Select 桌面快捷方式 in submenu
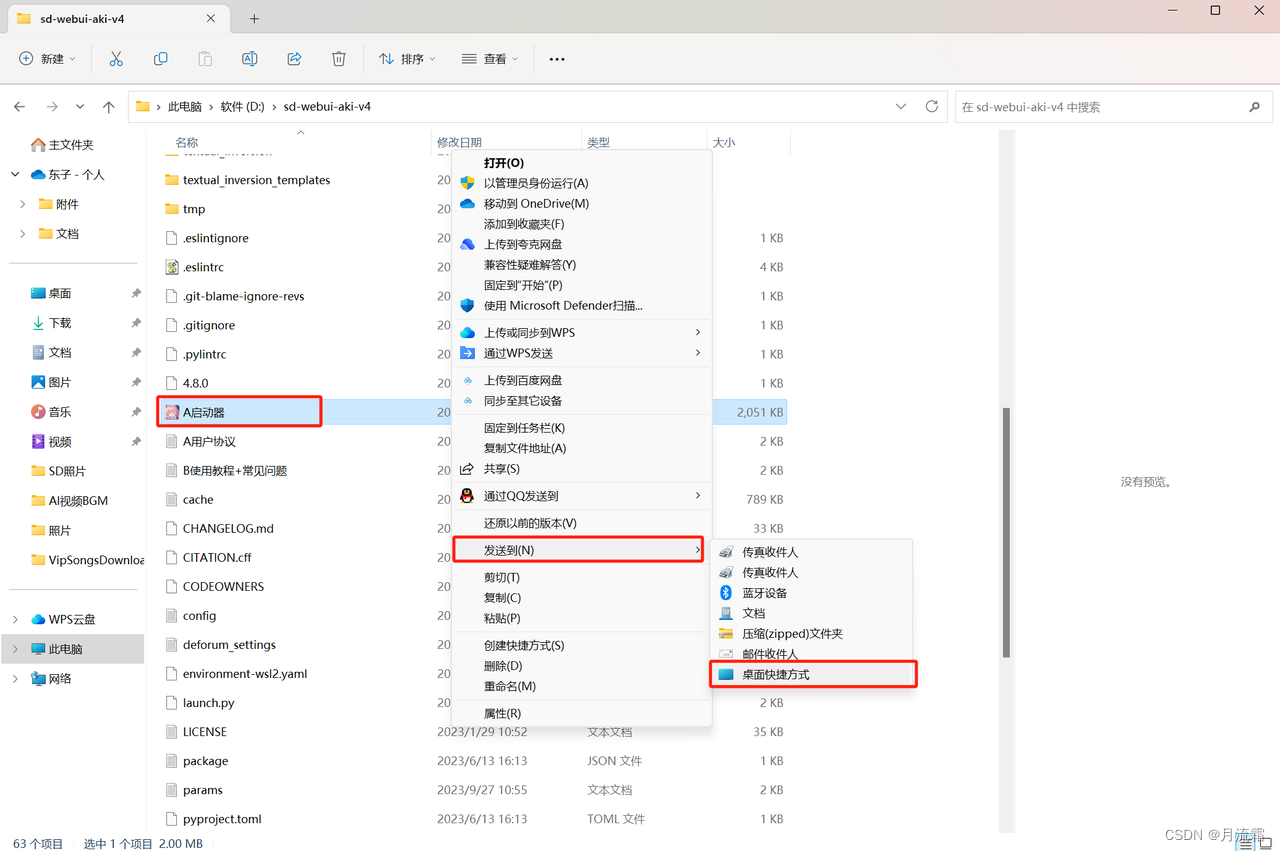 point(813,674)
